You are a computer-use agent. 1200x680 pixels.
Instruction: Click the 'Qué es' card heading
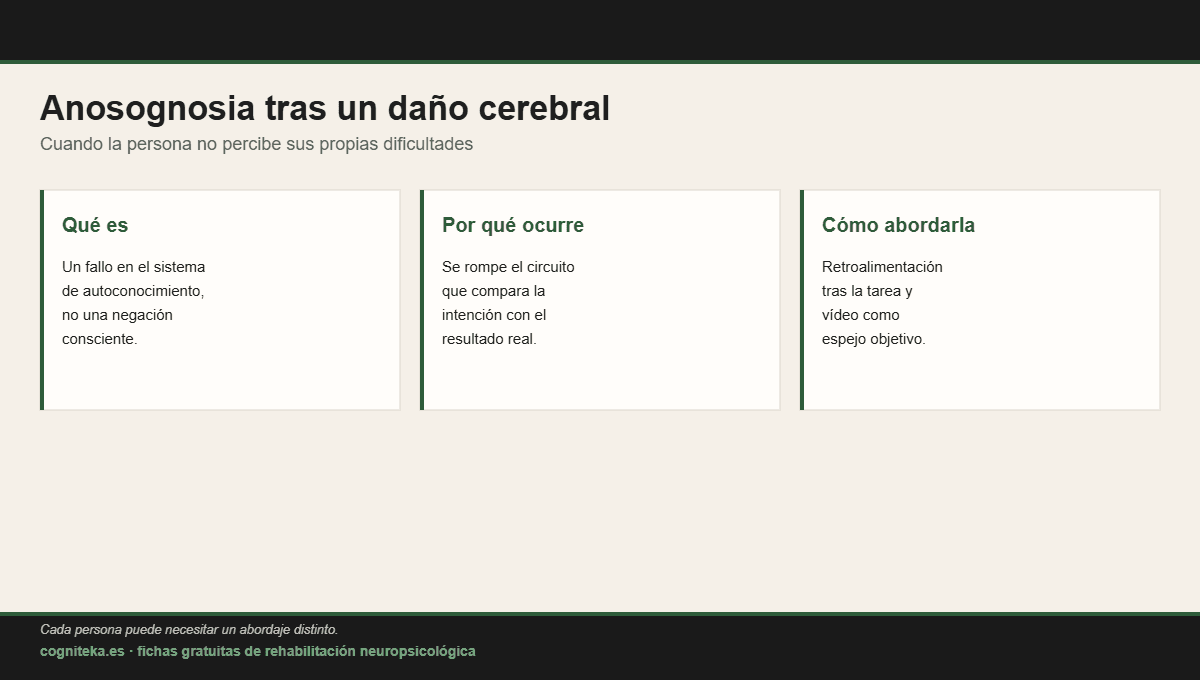click(x=95, y=225)
